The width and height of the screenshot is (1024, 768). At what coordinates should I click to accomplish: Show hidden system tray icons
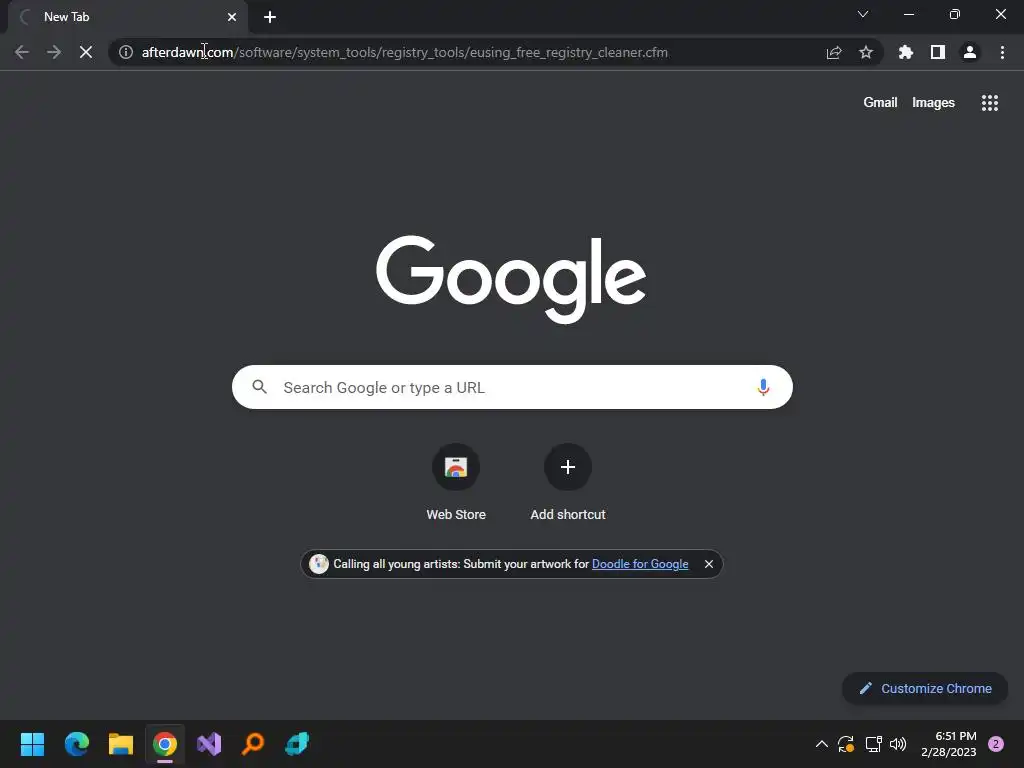click(x=822, y=744)
